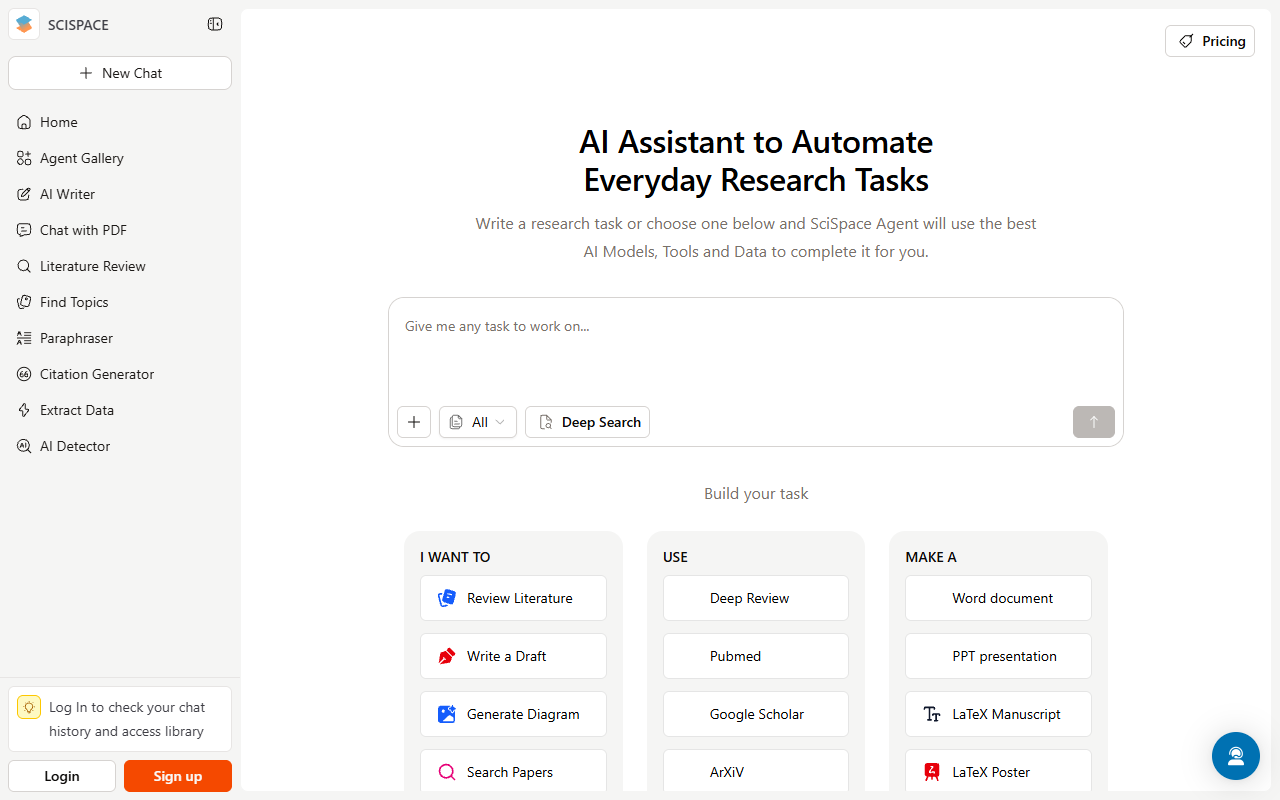This screenshot has height=800, width=1280.
Task: Open the support chat bubble
Action: click(1236, 756)
